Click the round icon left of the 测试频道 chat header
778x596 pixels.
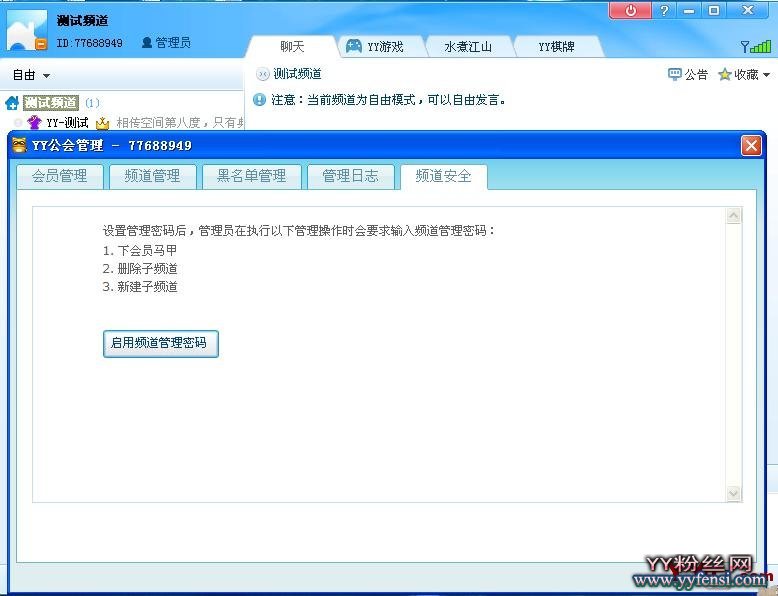[x=262, y=74]
